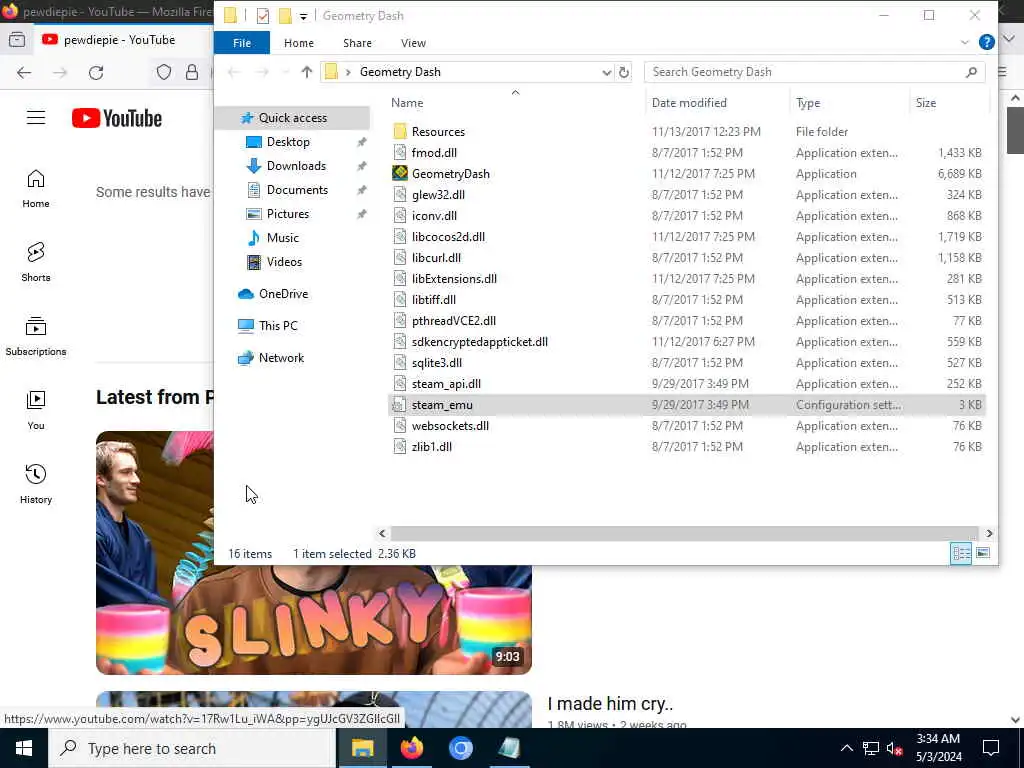Select the libcocos2d.dll file
The image size is (1024, 768).
point(448,237)
